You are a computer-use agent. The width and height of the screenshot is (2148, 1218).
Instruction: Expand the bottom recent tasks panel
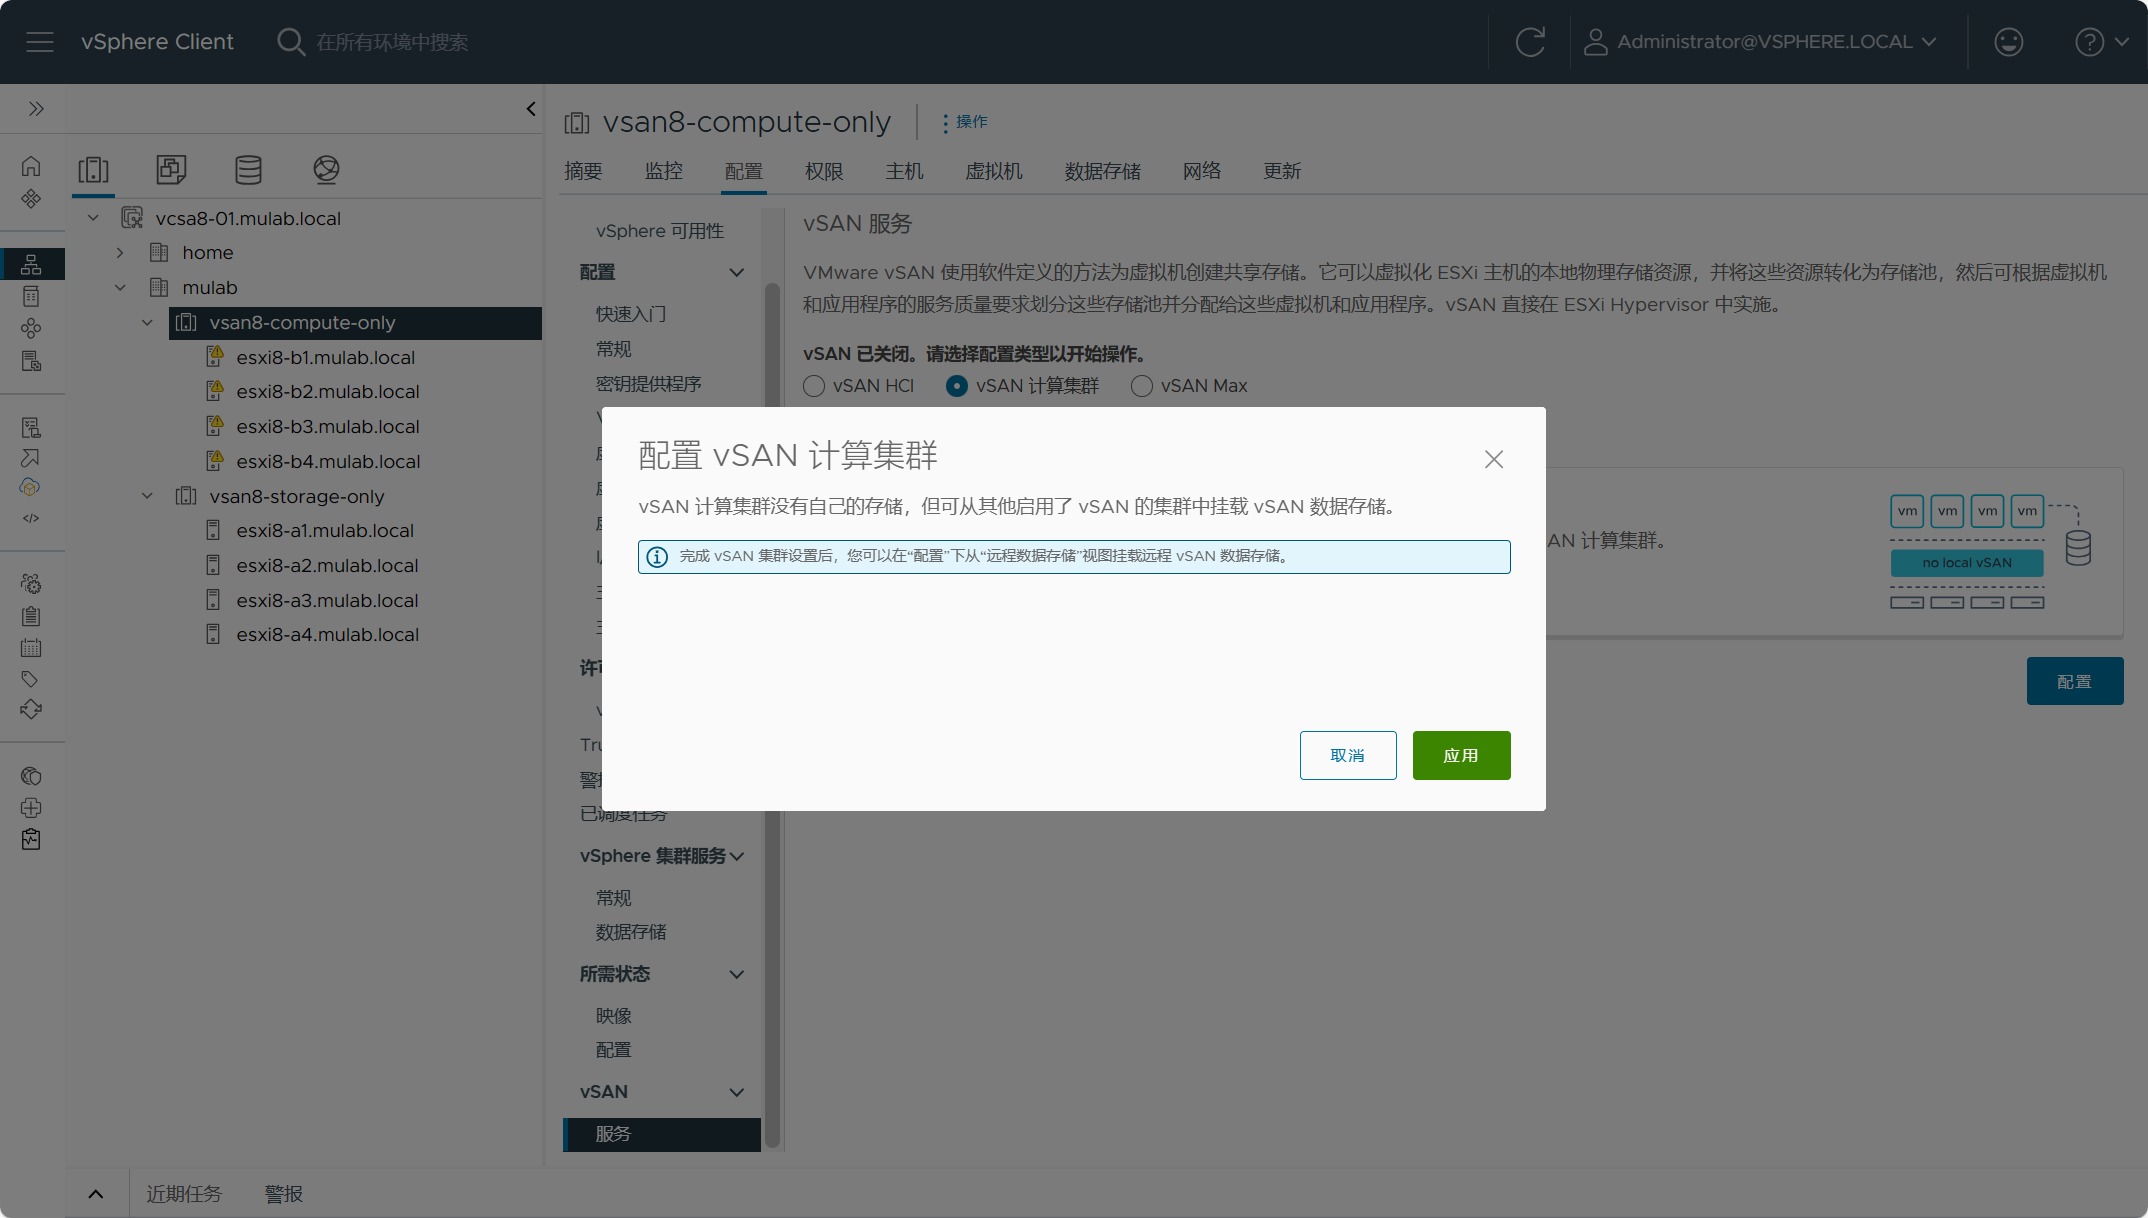click(x=96, y=1194)
